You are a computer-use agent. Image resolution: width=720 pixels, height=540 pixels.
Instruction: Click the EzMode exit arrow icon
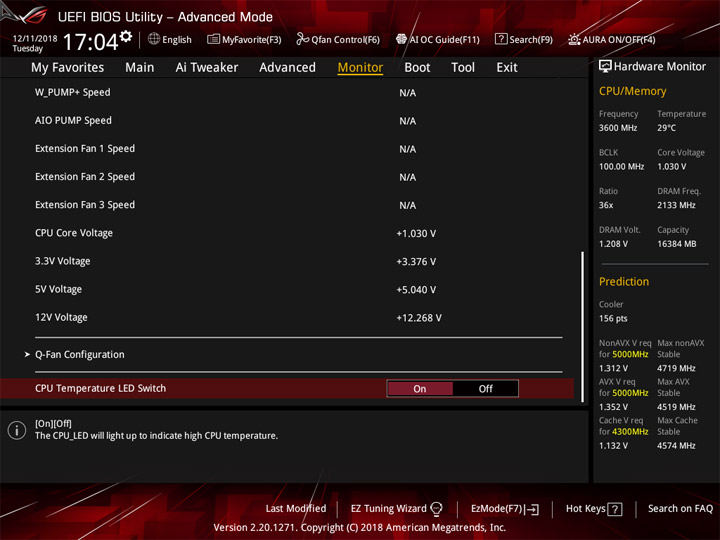pyautogui.click(x=532, y=509)
